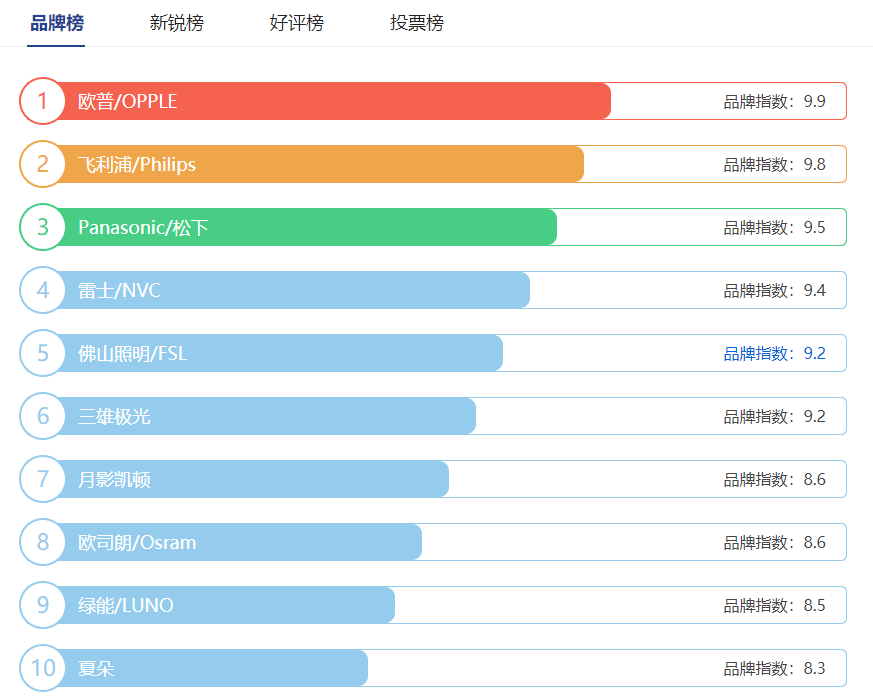Click 品牌指数: 9.9 for 欧普/OPPLE
The width and height of the screenshot is (873, 697).
774,101
